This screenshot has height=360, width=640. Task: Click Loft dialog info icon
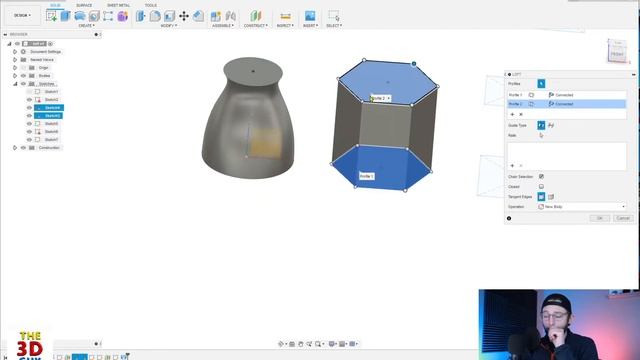point(509,218)
